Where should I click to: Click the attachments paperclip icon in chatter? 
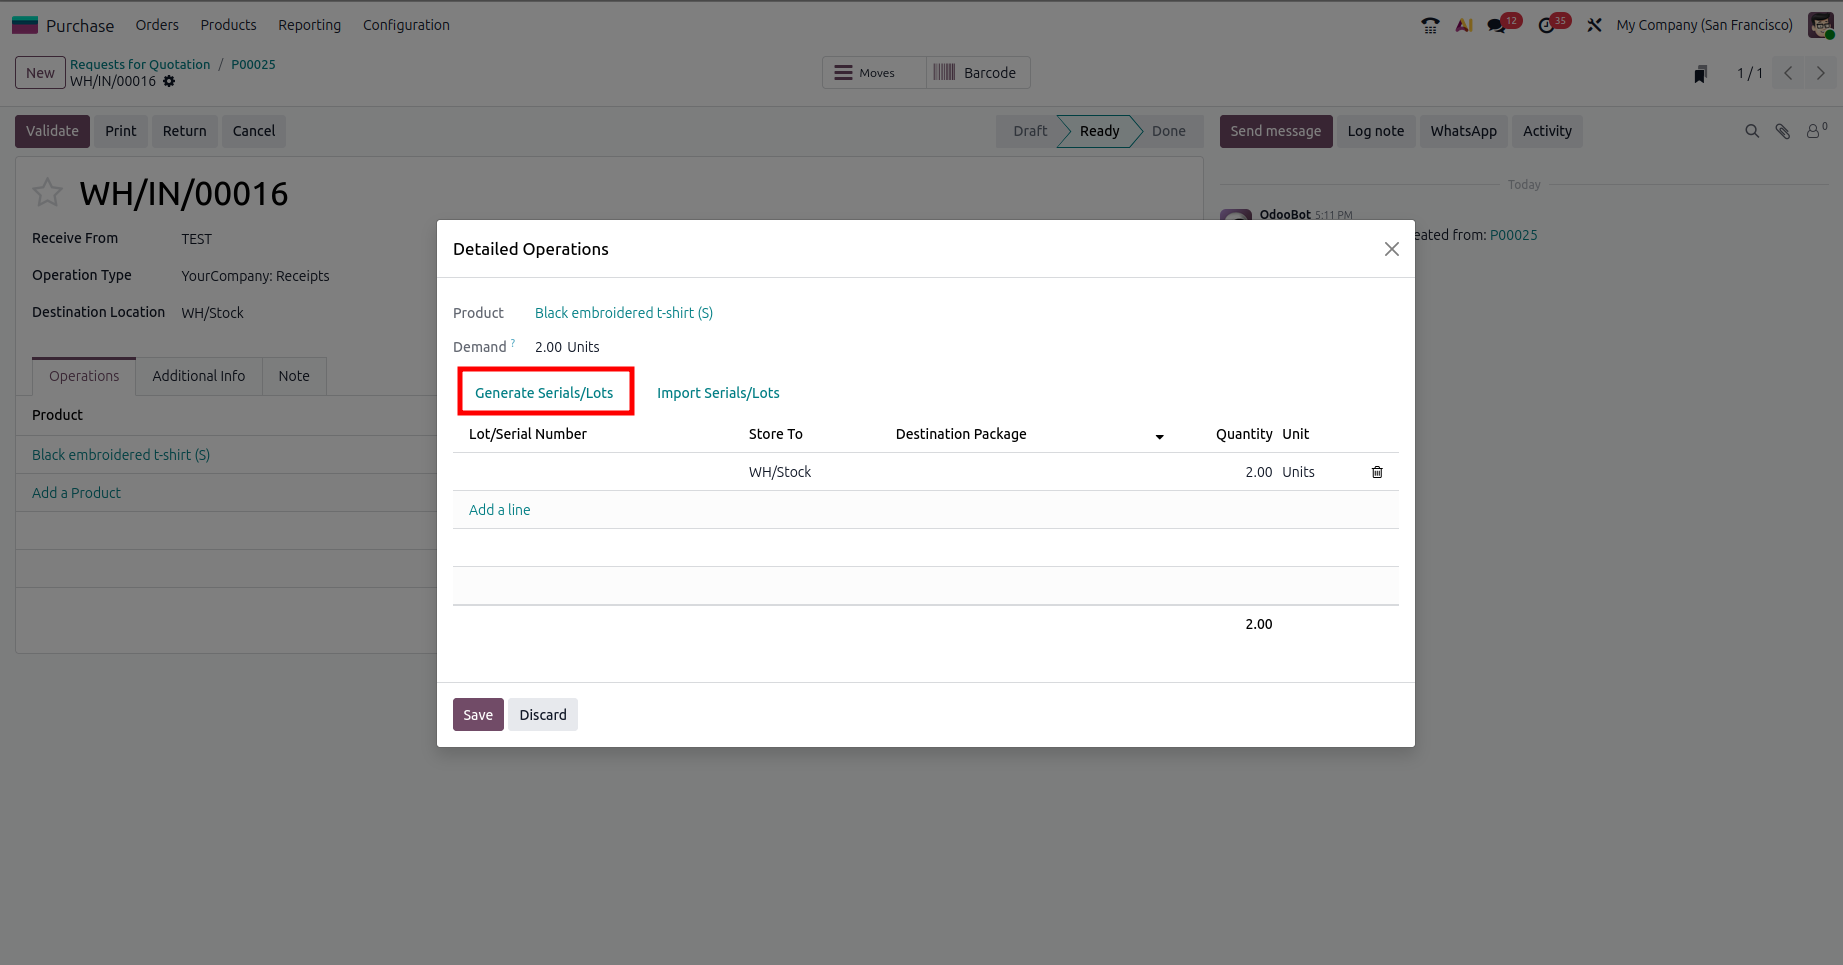1782,131
